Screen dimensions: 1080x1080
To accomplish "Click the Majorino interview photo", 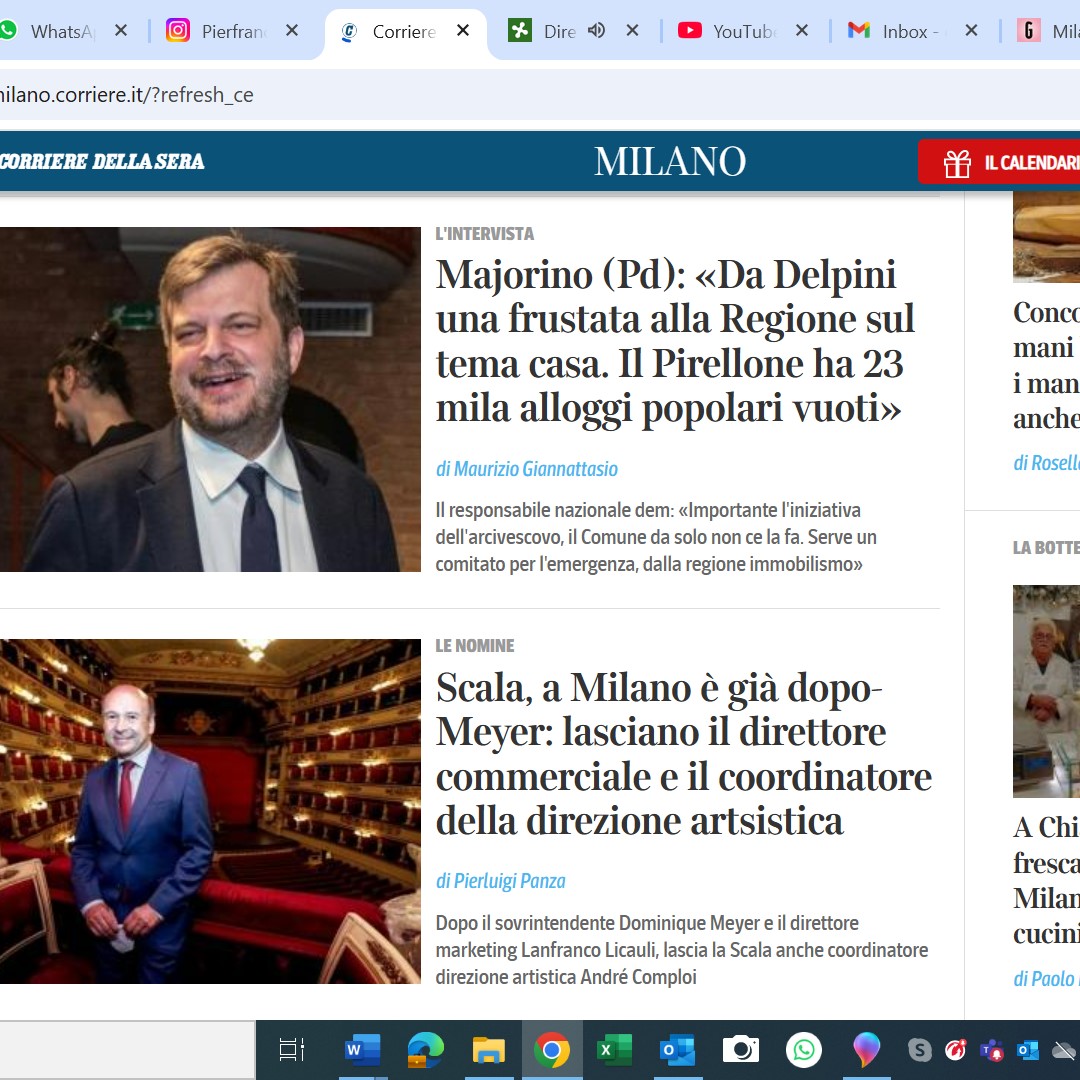I will point(210,399).
